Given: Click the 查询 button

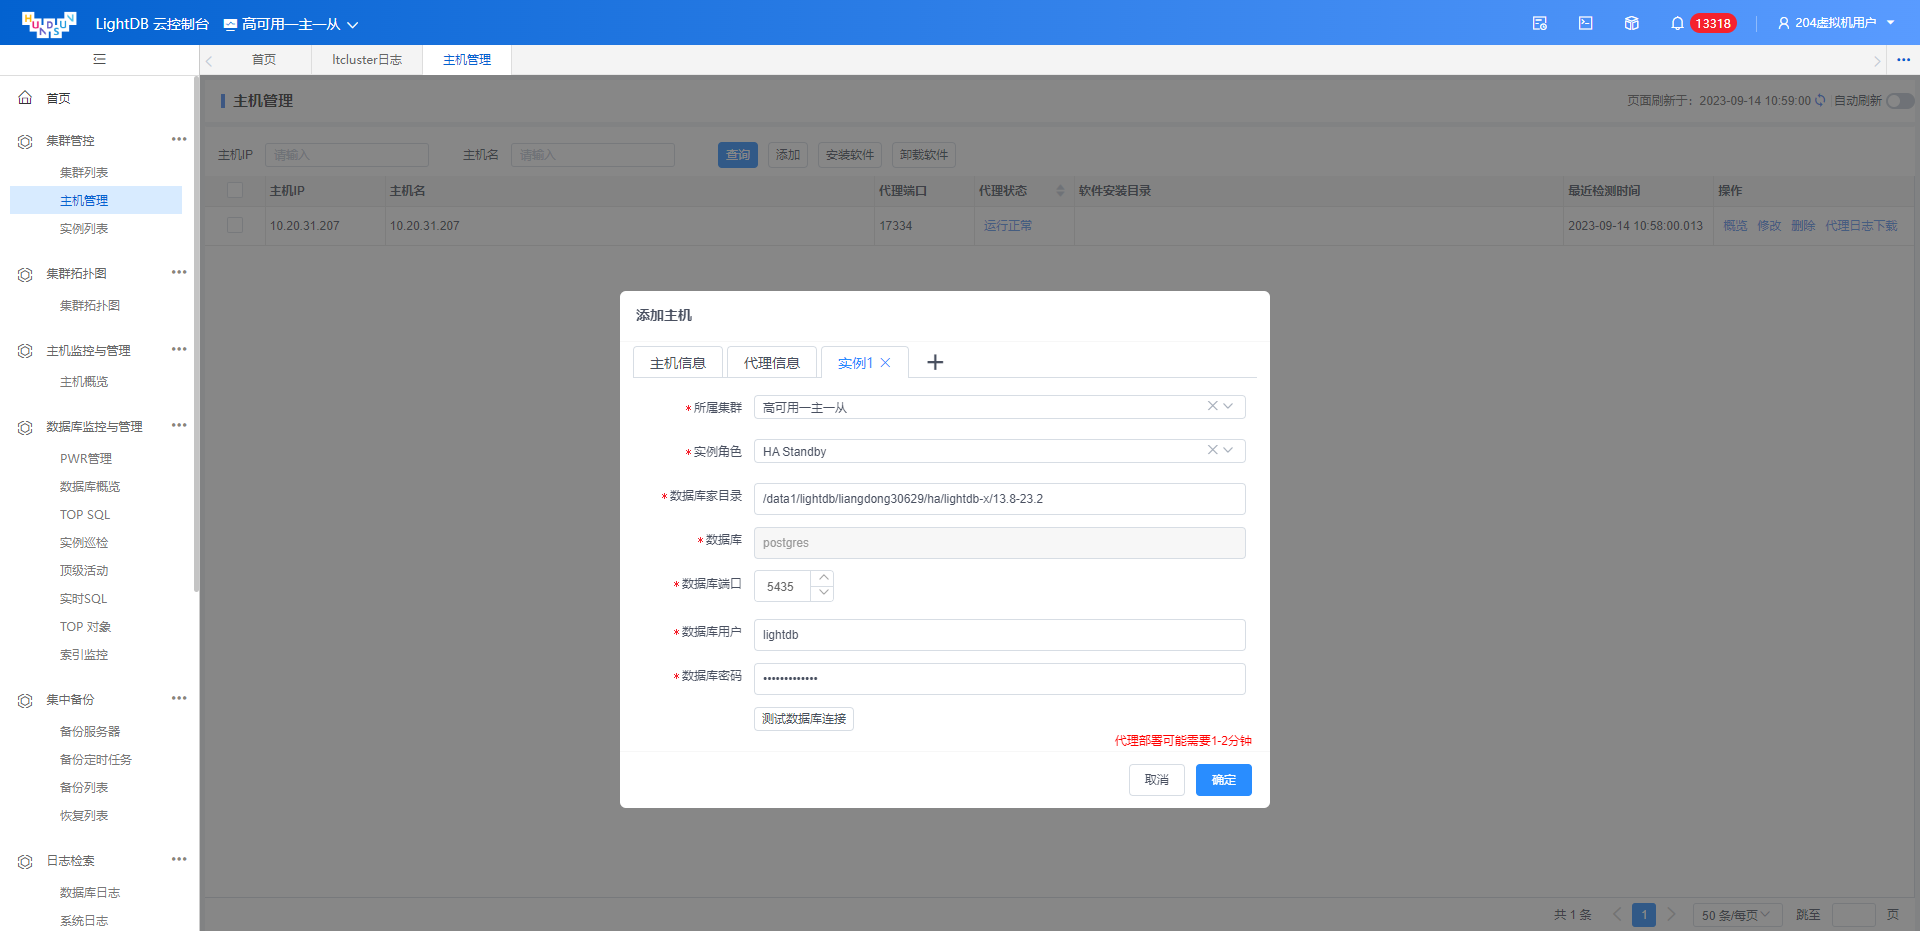Looking at the screenshot, I should coord(738,155).
